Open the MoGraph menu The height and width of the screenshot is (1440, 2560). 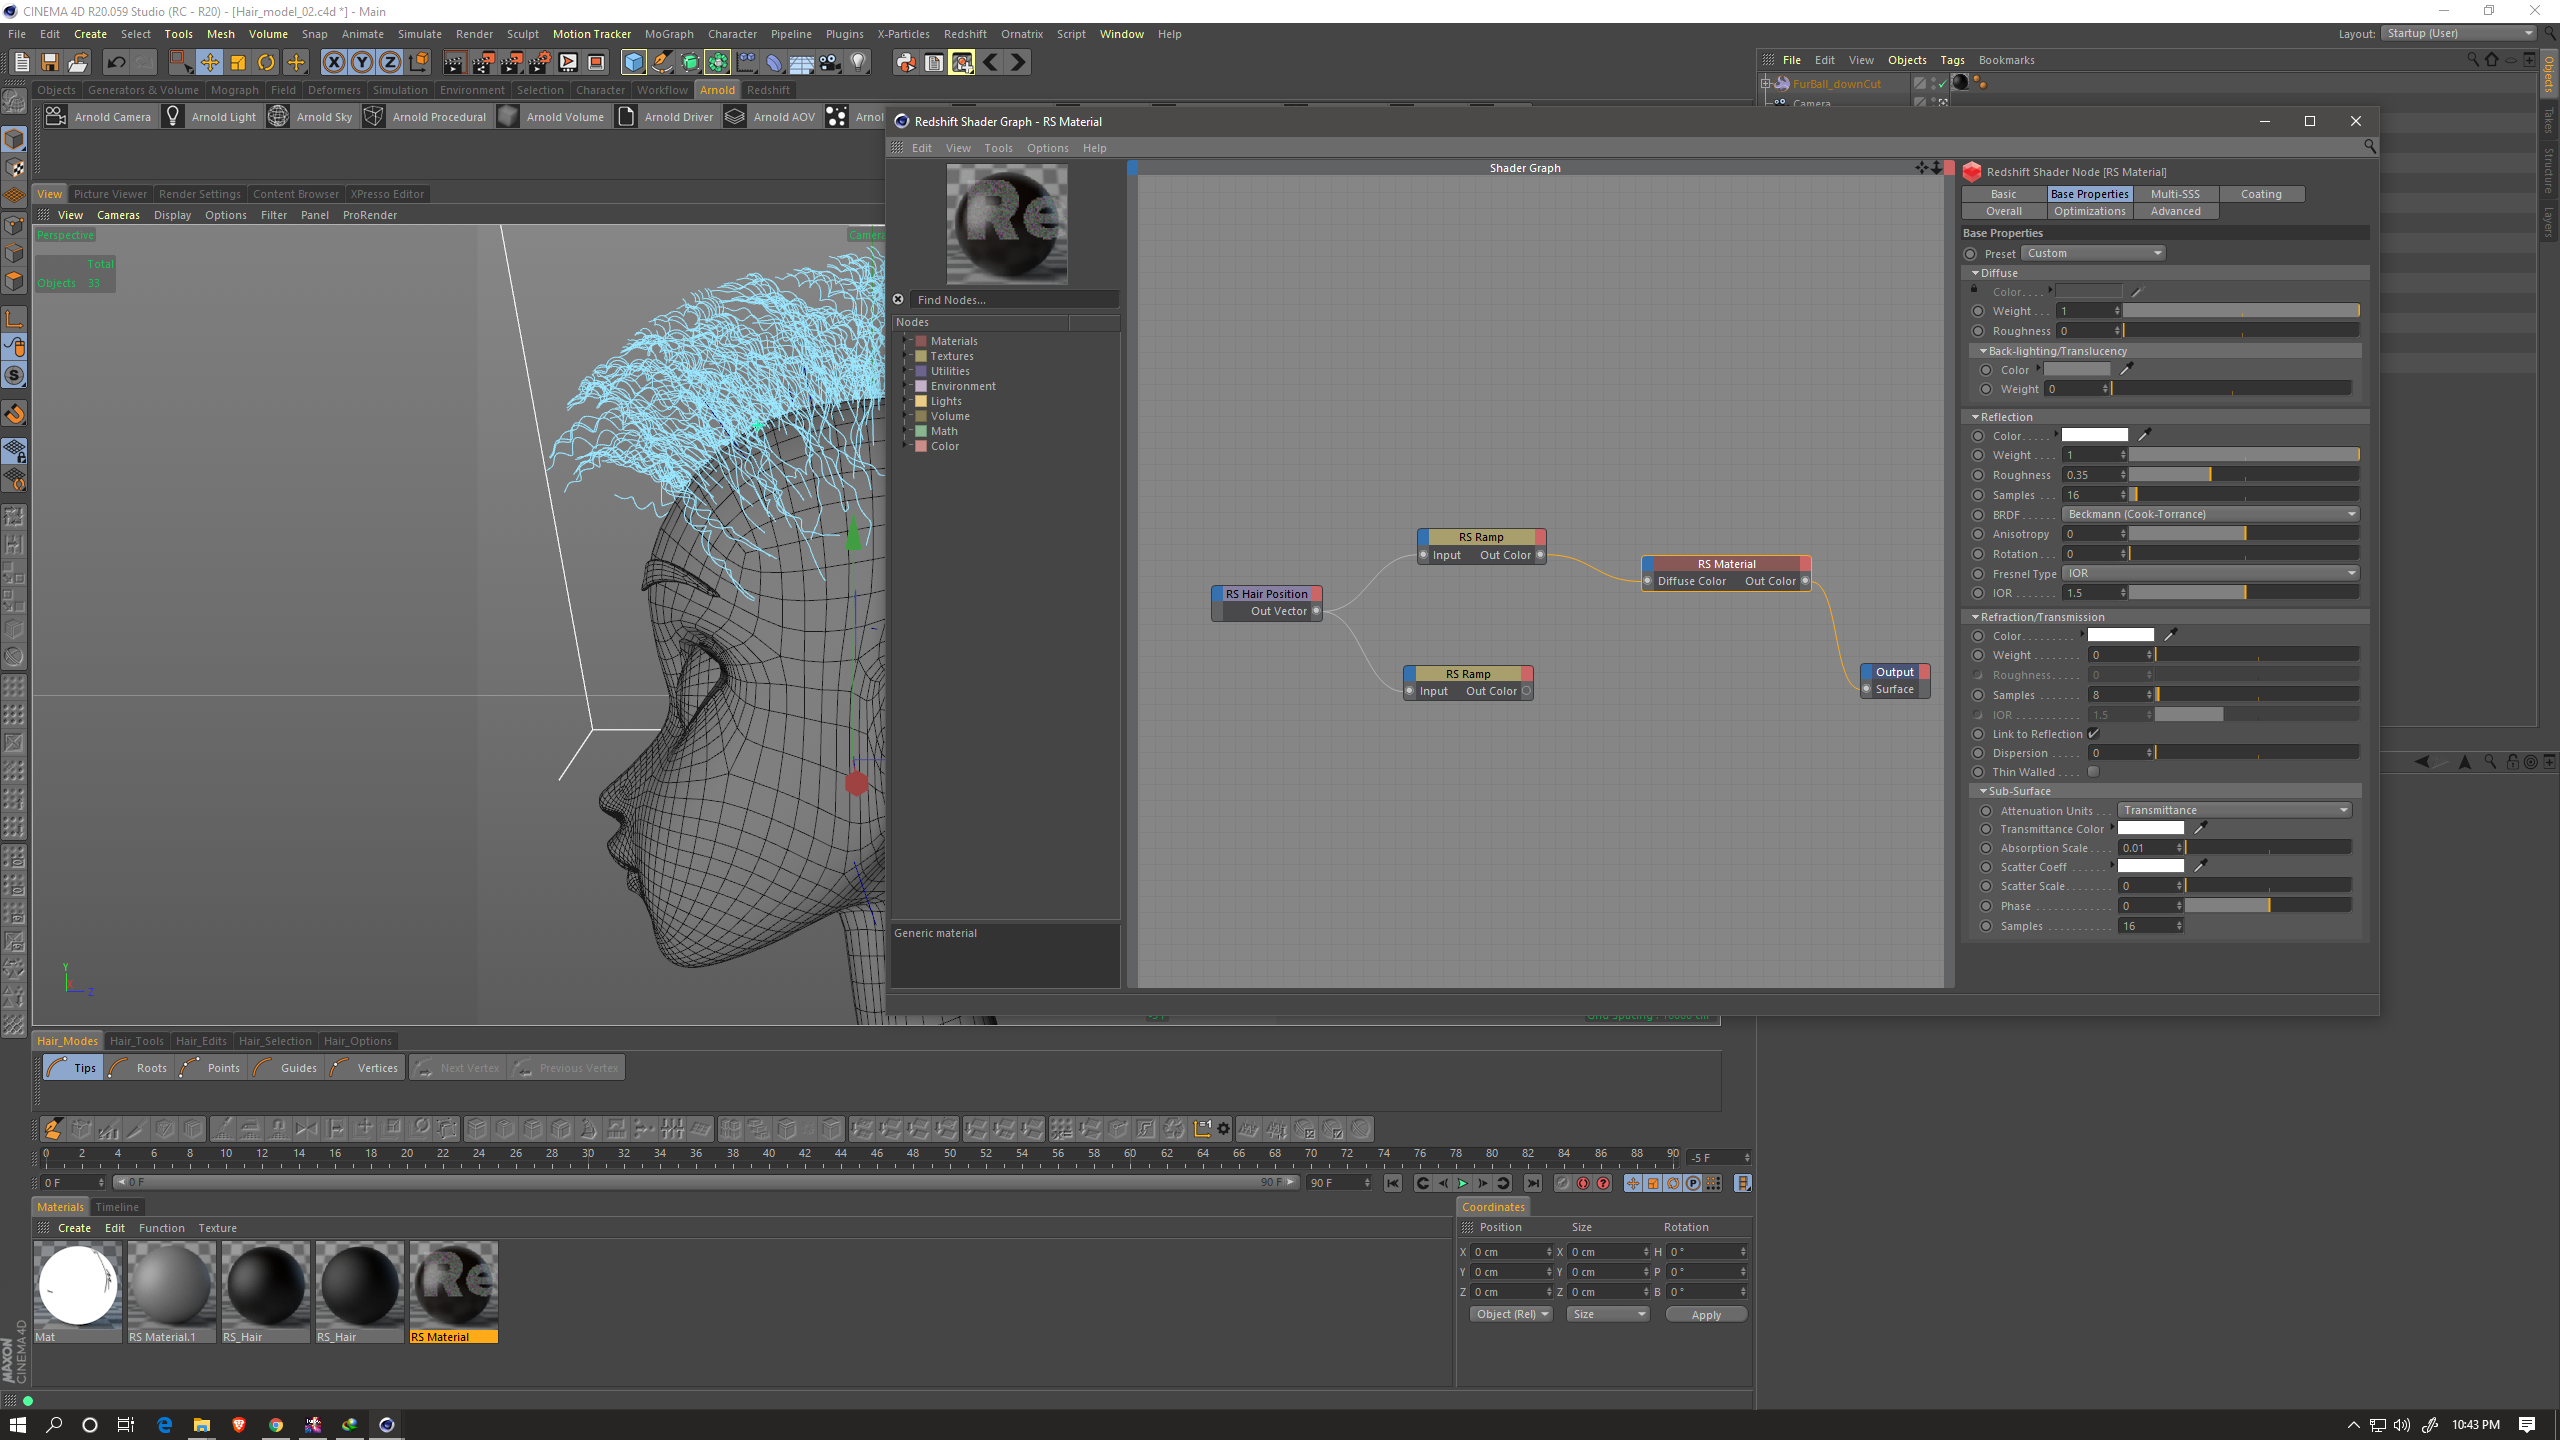coord(668,34)
